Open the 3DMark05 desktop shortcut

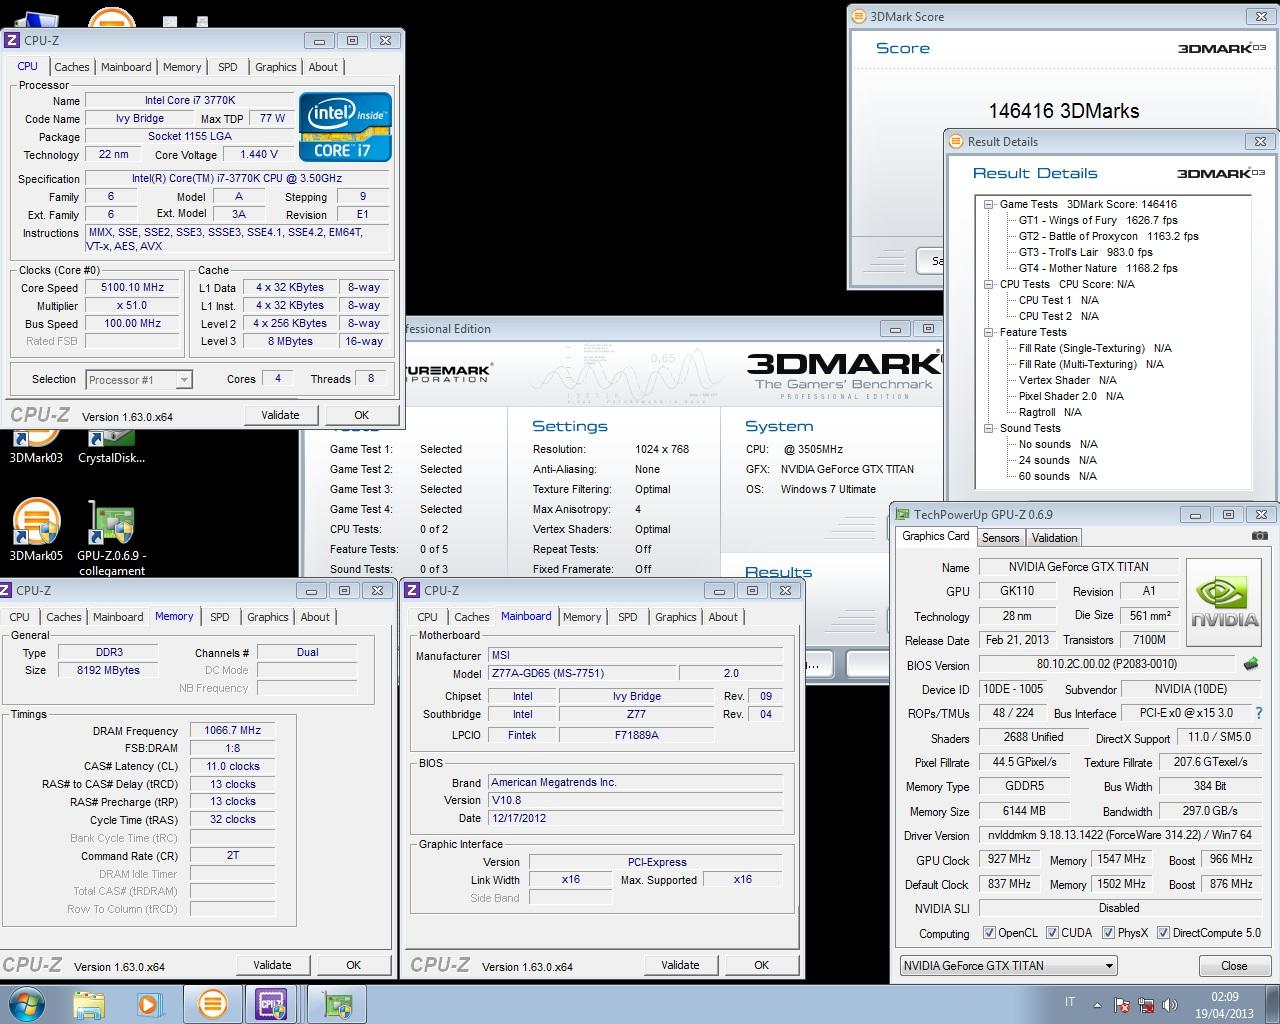point(36,530)
